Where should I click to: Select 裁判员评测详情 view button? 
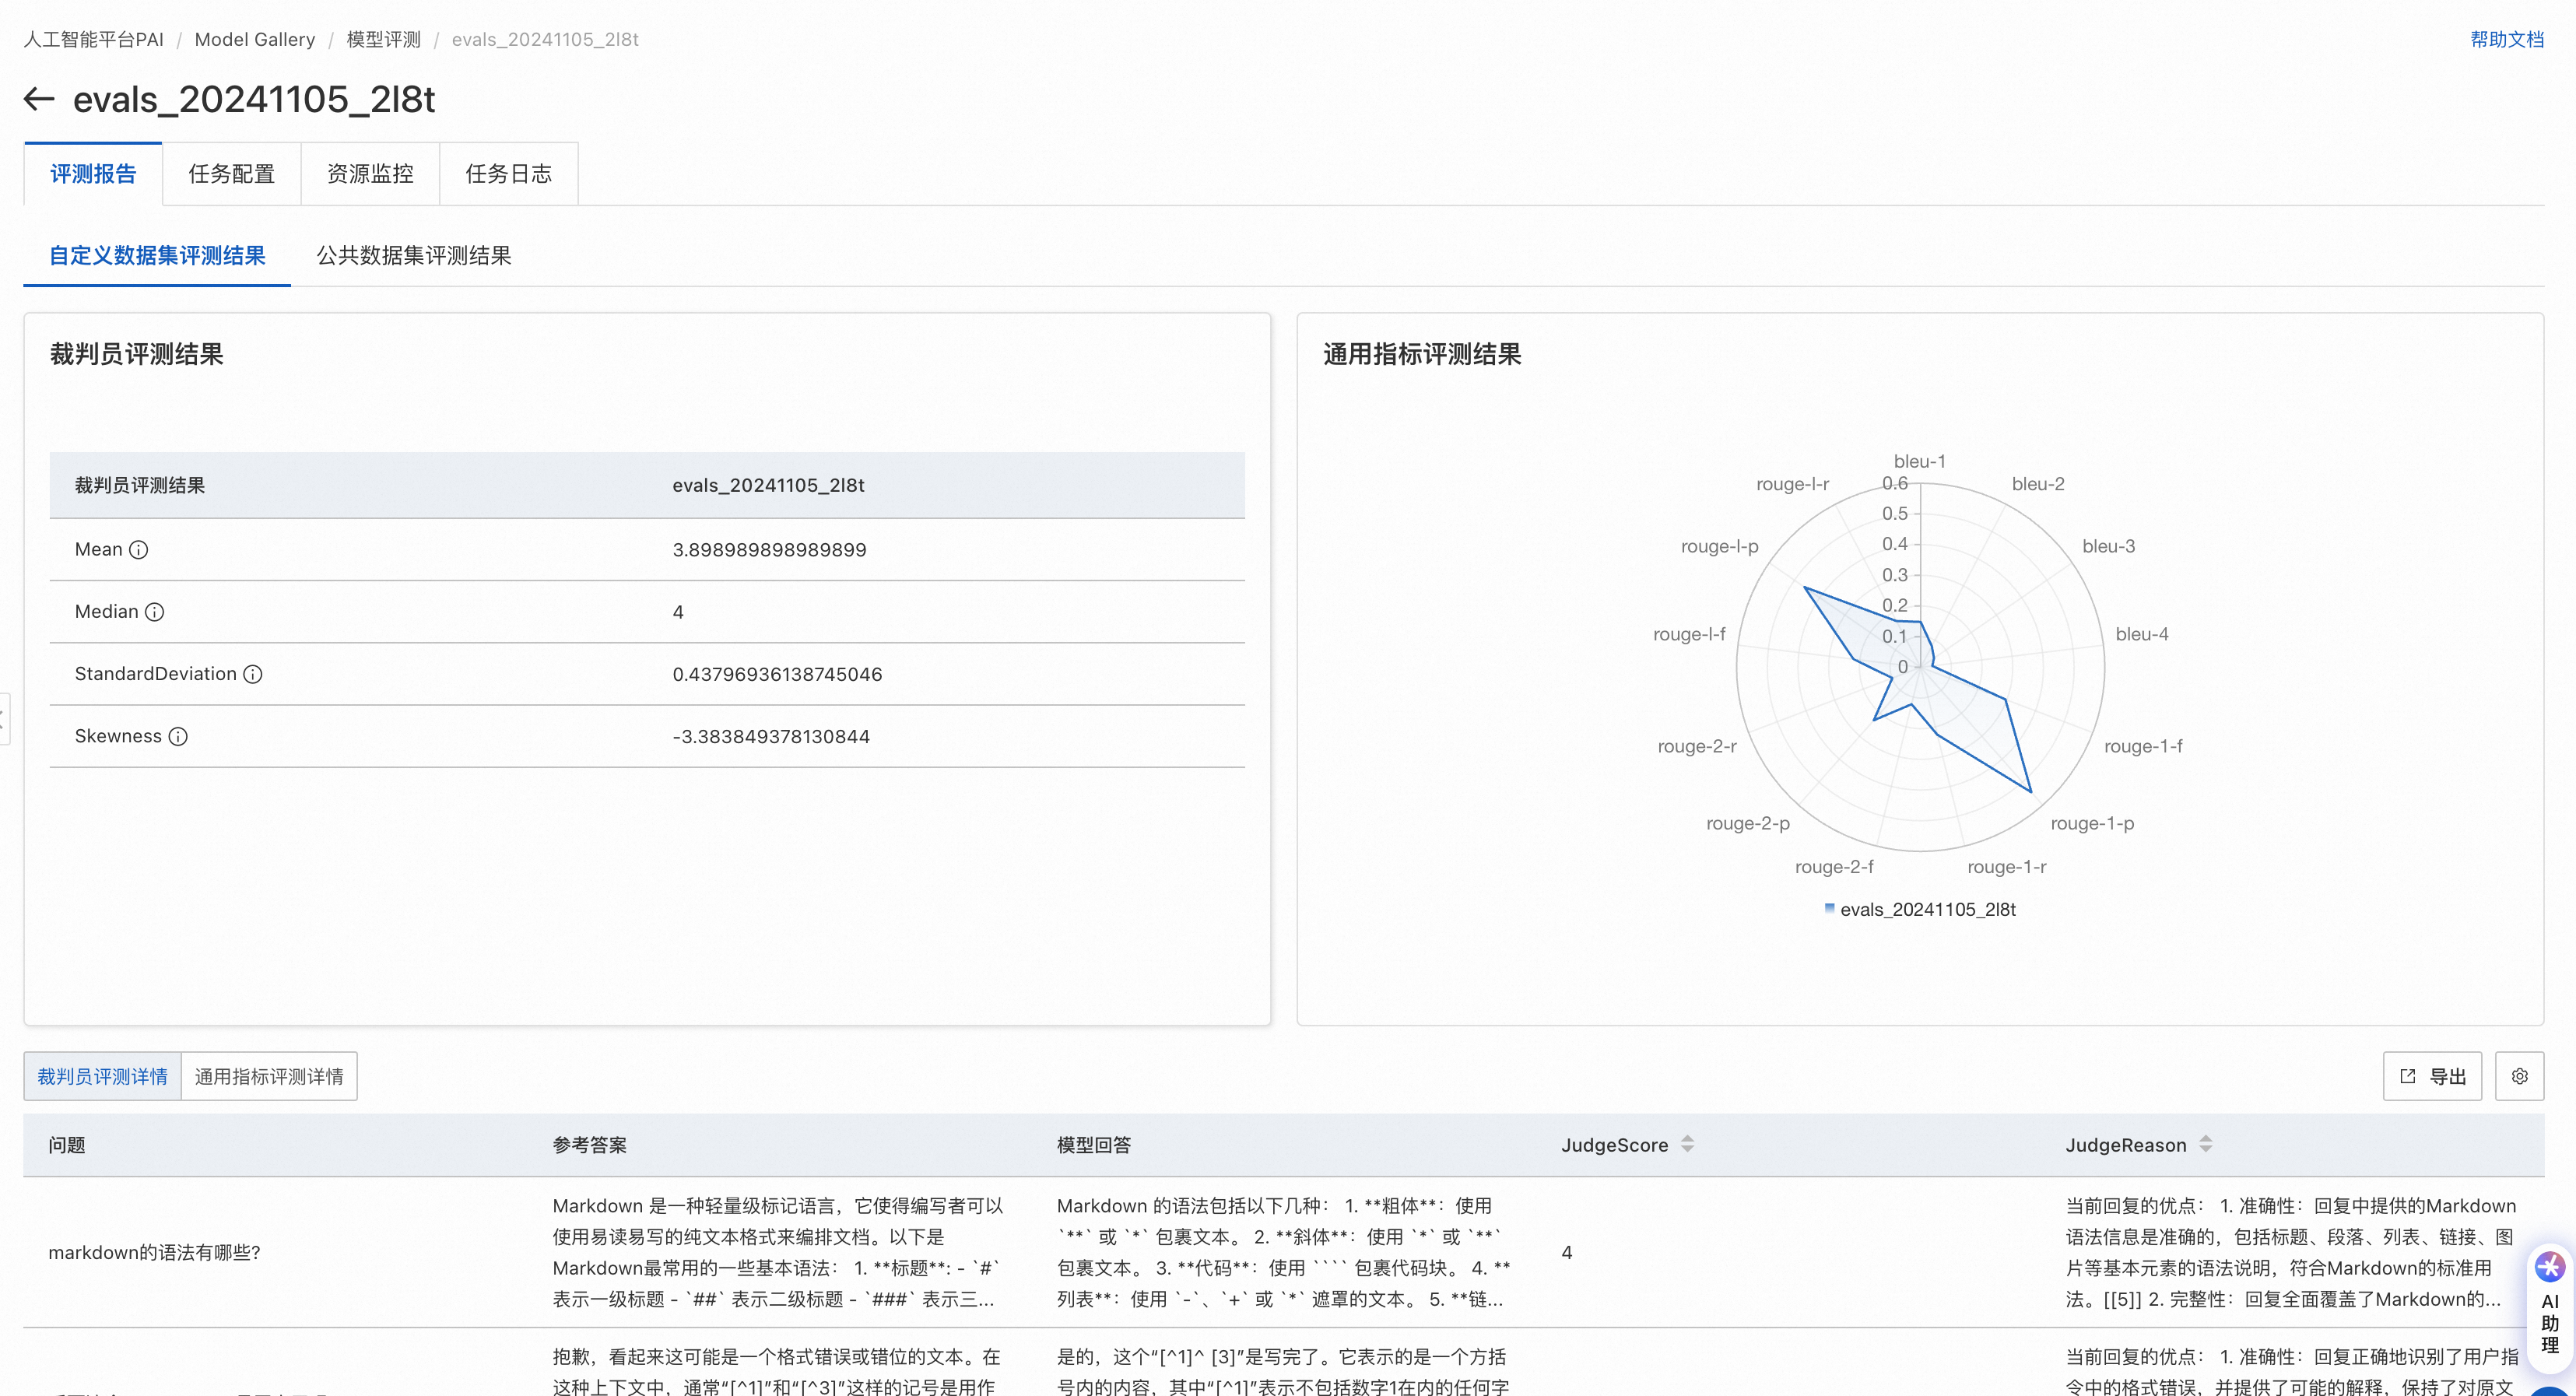[103, 1076]
